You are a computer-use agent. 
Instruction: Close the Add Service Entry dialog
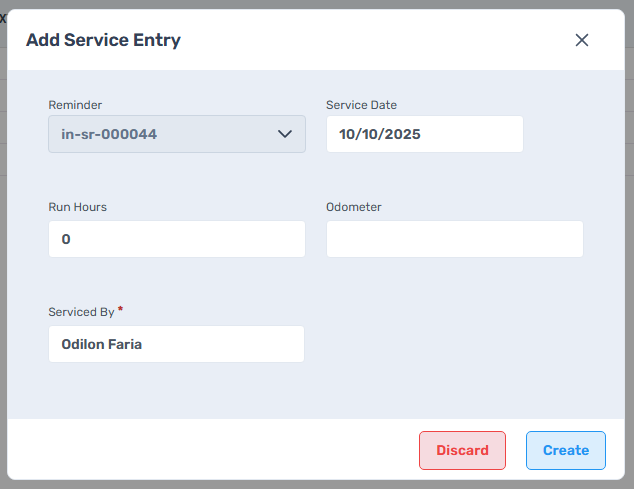[582, 40]
